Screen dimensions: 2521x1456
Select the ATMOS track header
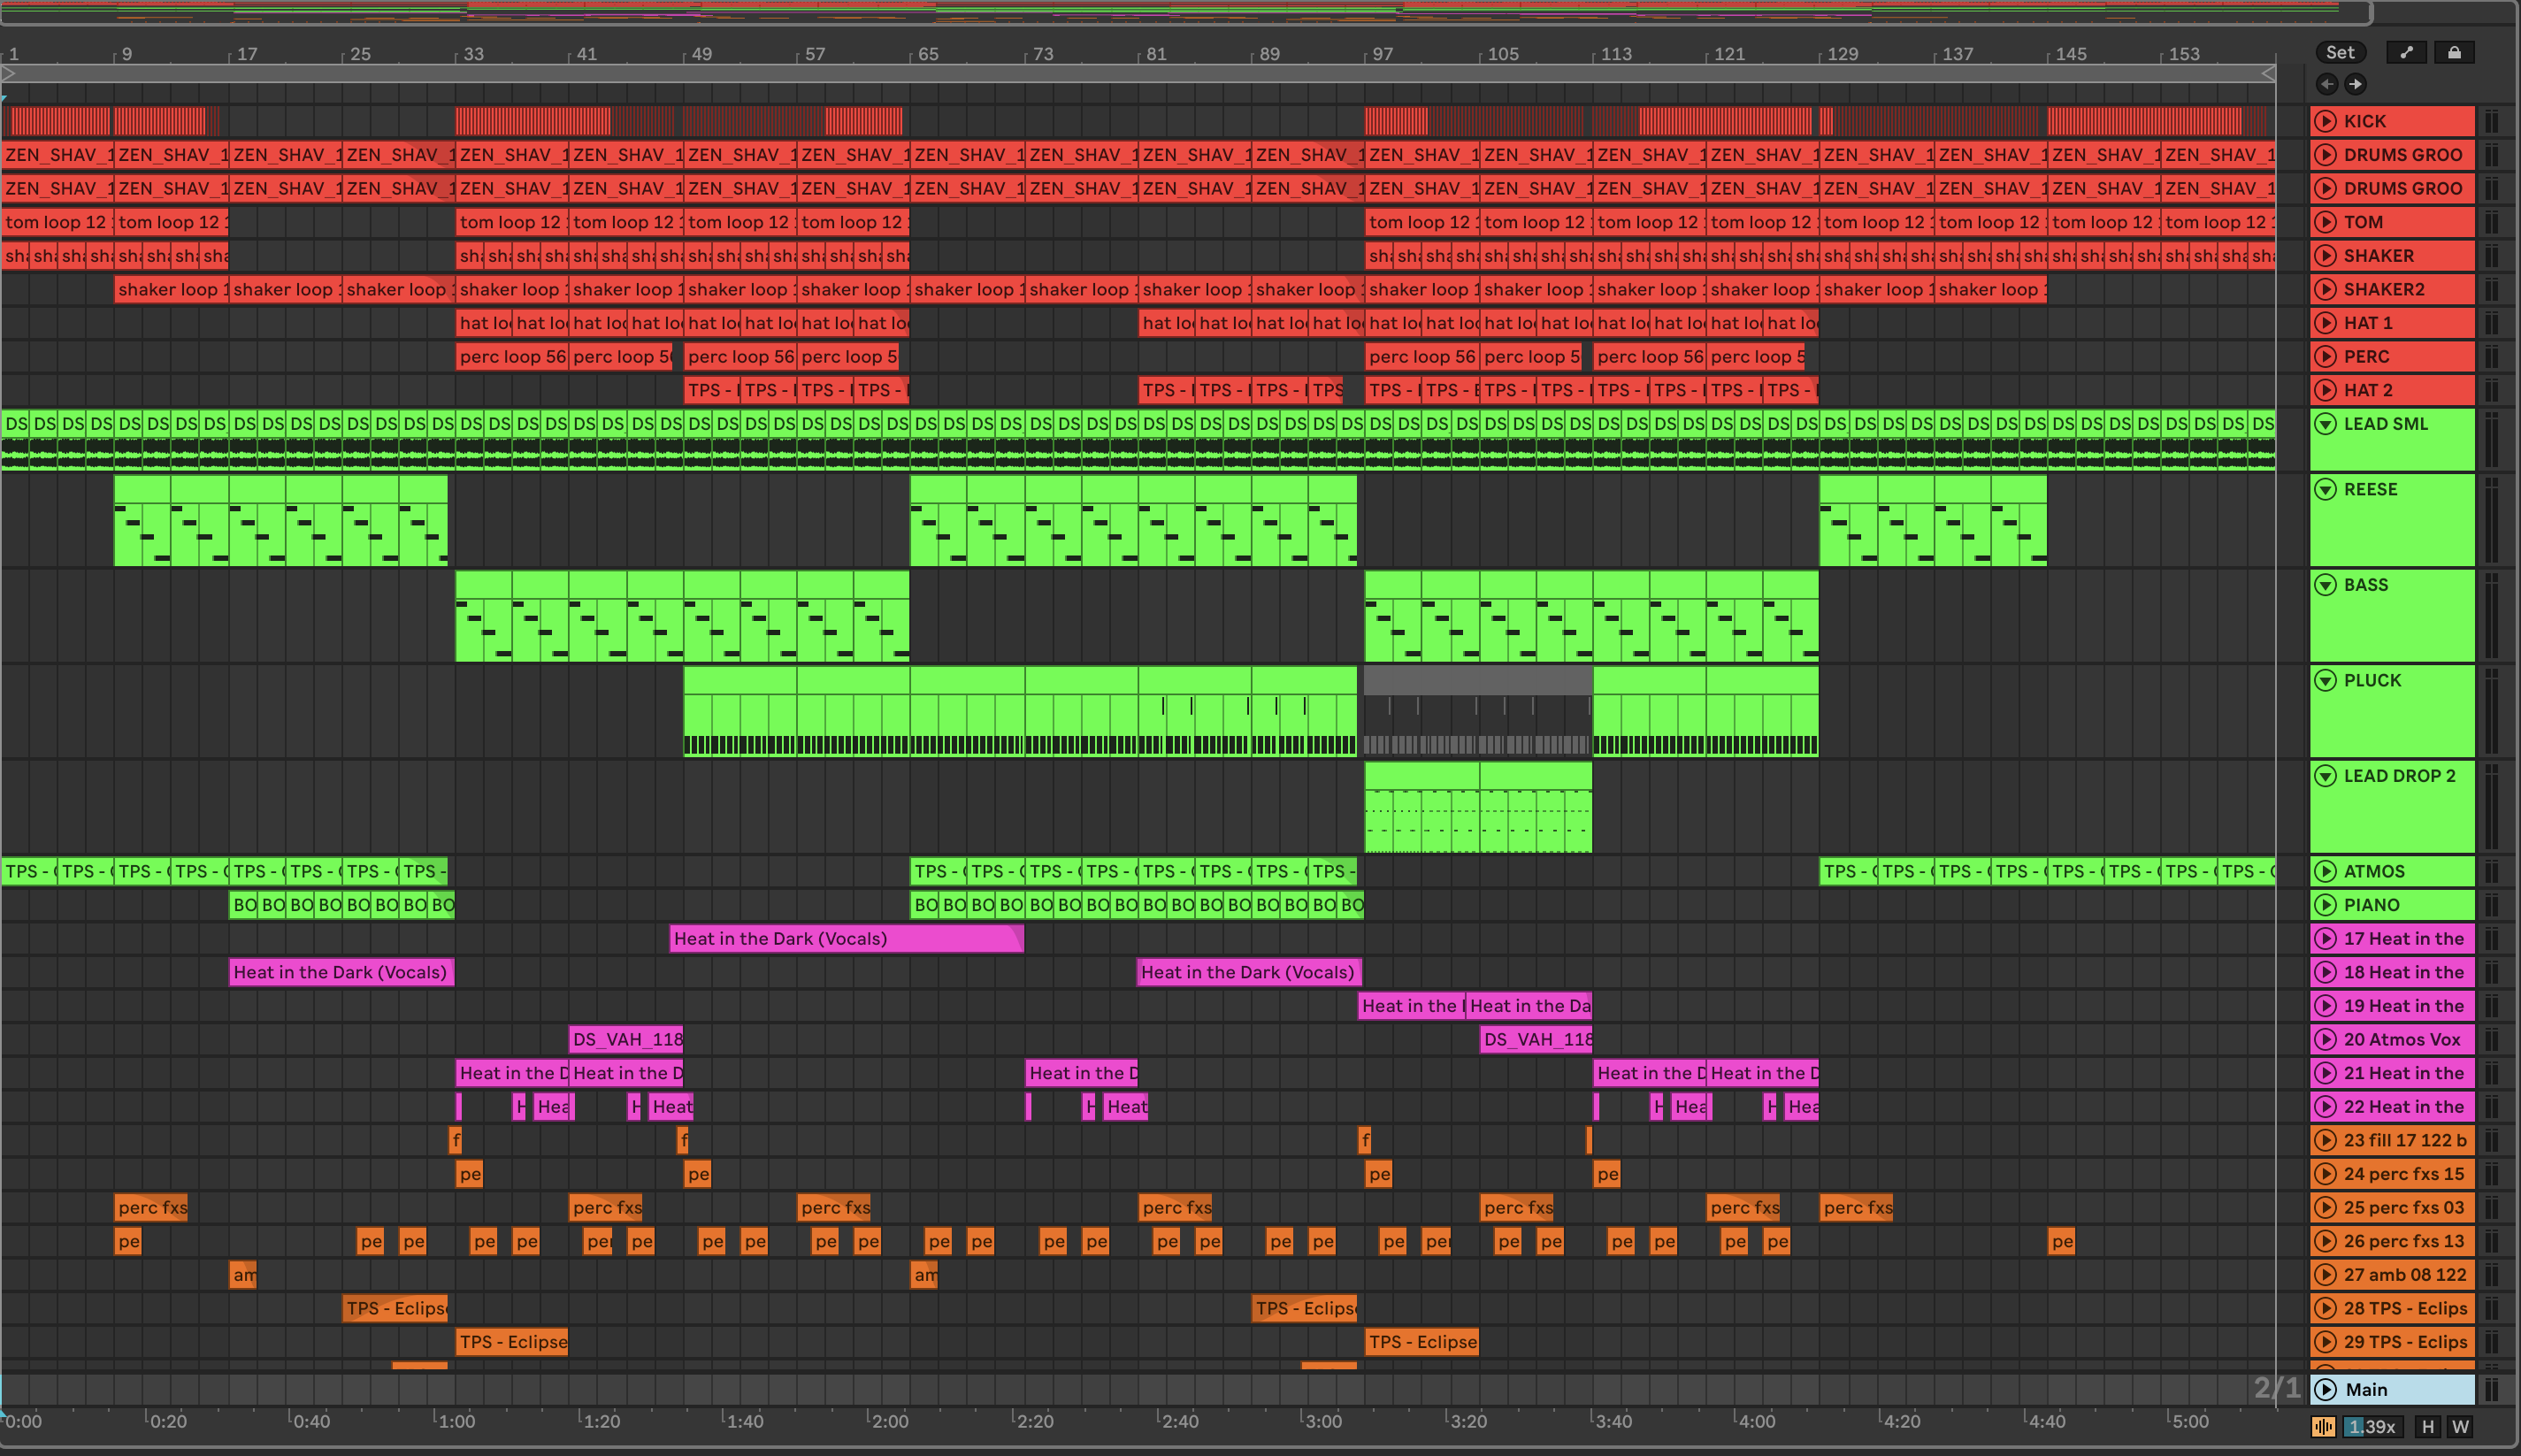click(x=2400, y=871)
